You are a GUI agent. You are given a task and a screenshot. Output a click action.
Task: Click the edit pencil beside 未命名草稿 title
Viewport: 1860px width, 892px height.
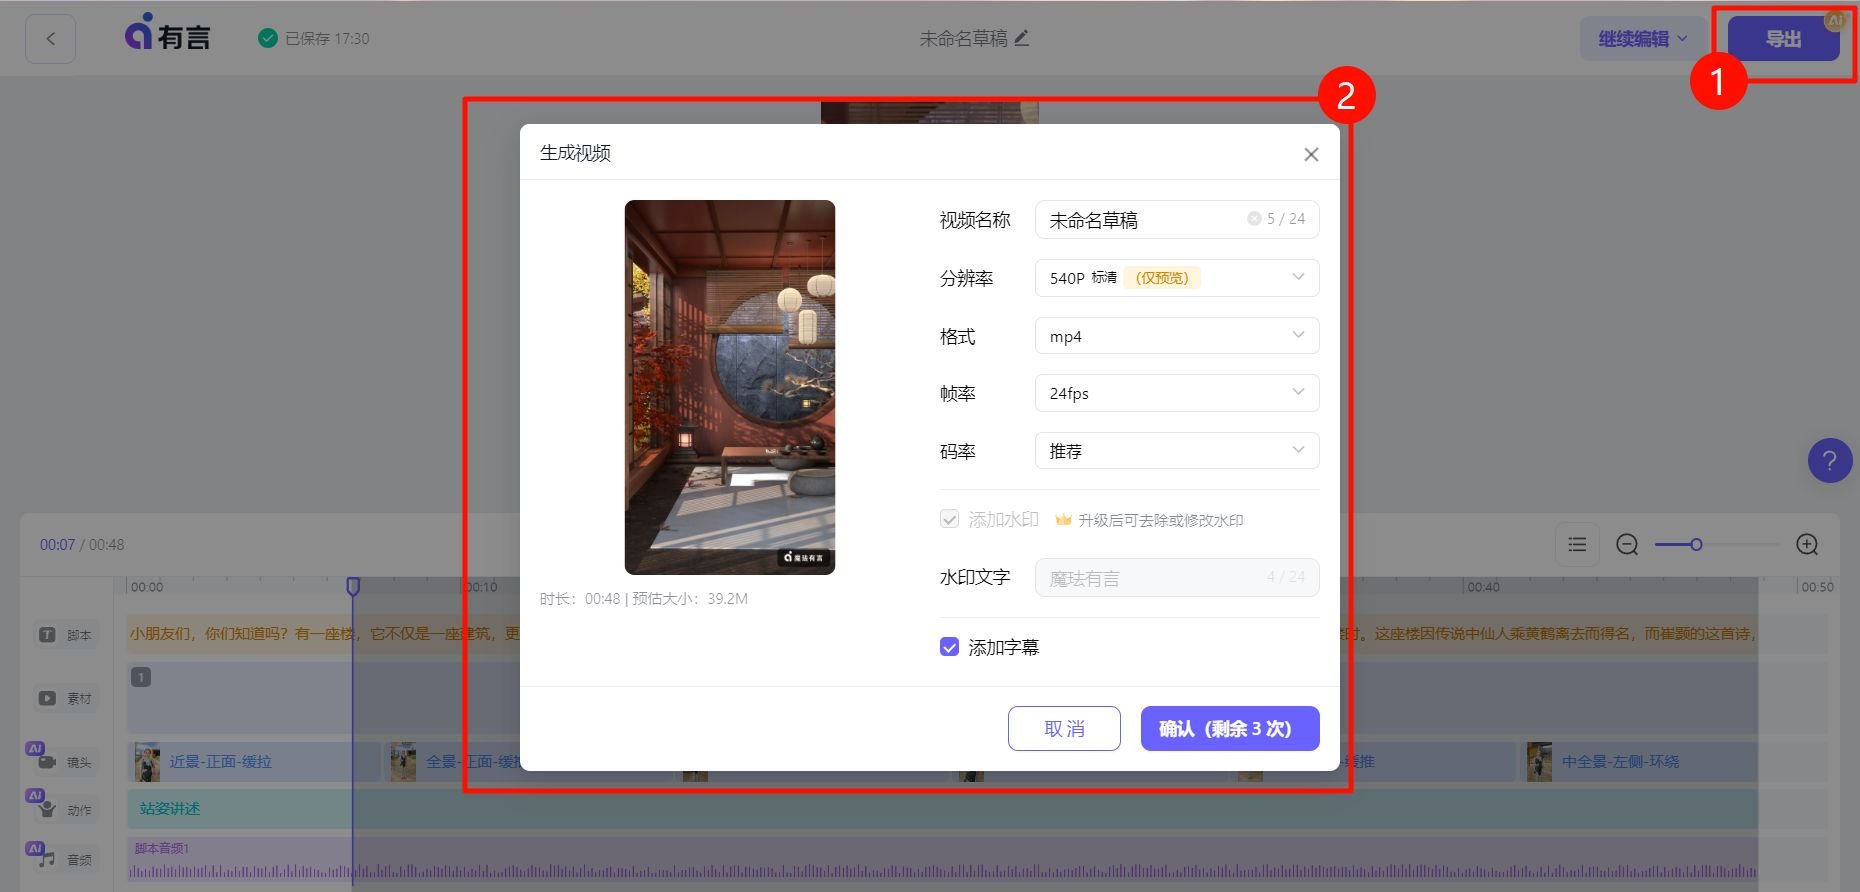point(1021,38)
